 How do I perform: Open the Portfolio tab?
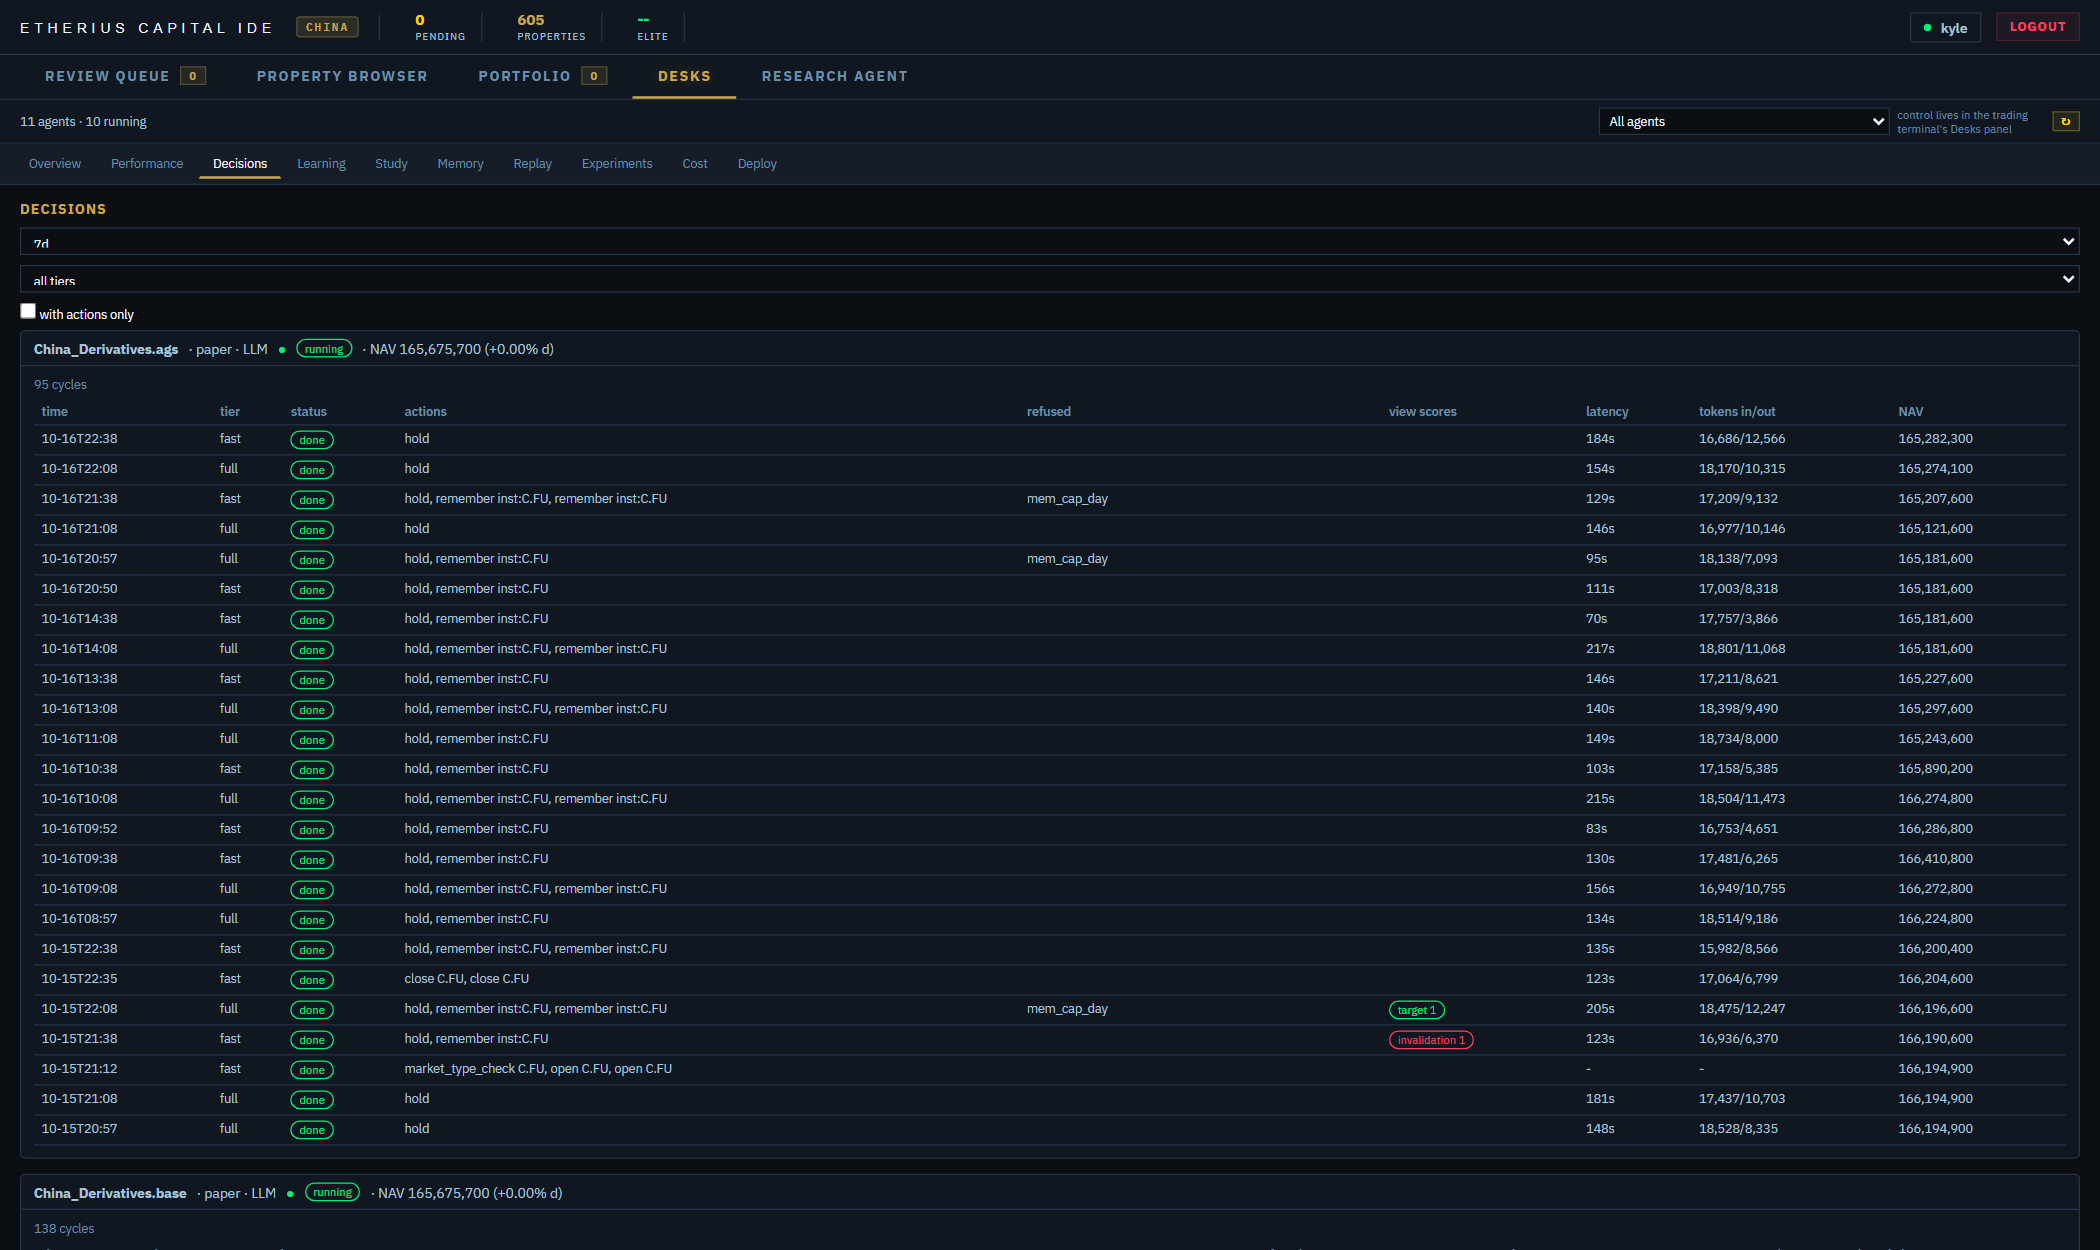coord(542,76)
